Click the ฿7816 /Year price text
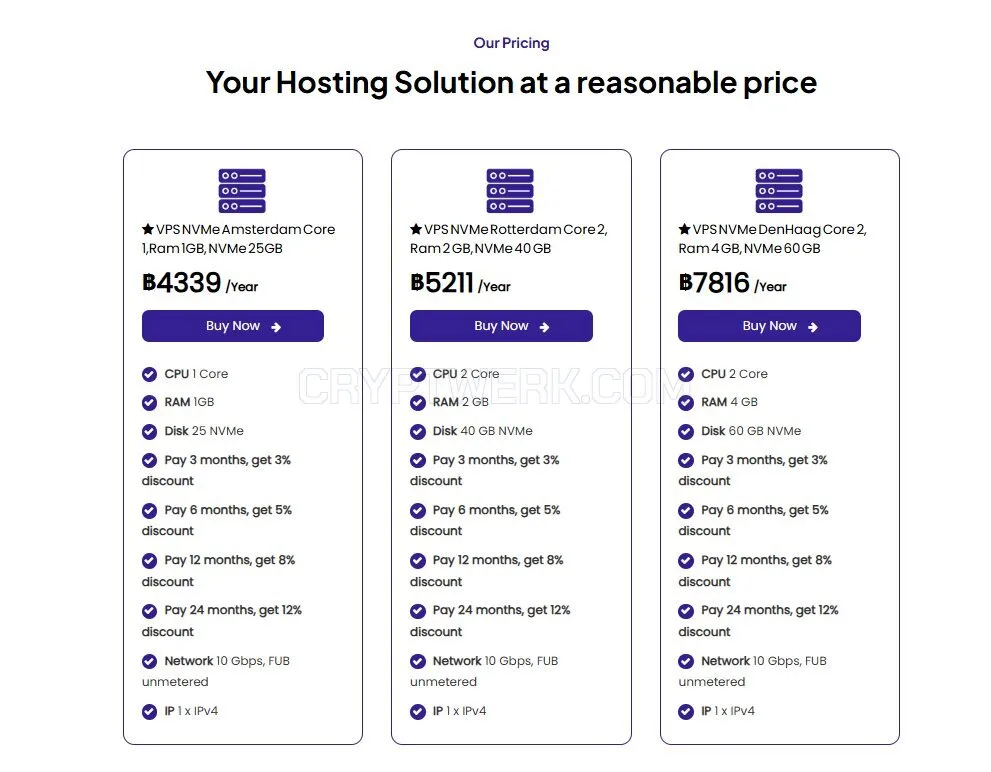The width and height of the screenshot is (991, 772). coord(733,283)
